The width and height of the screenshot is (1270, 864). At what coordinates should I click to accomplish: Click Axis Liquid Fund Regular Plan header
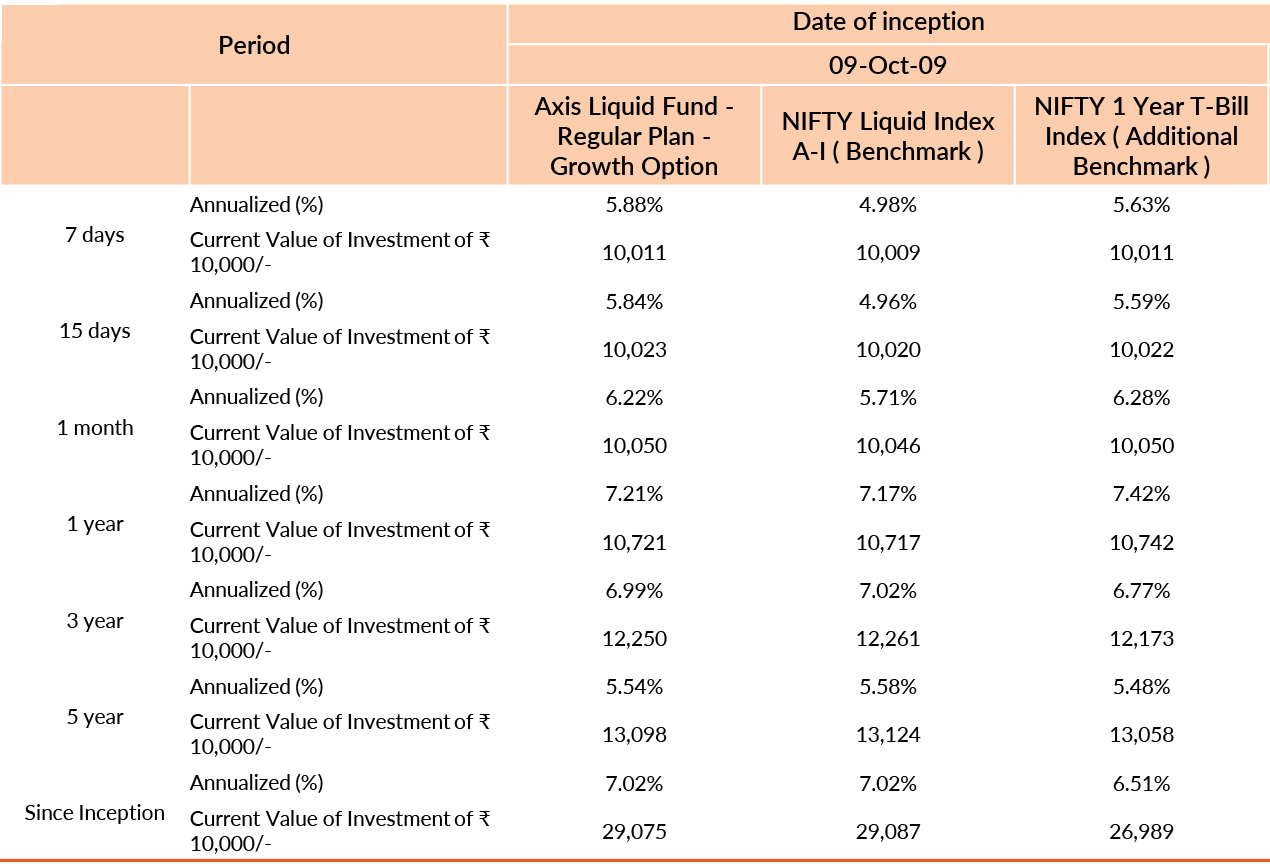tap(634, 136)
